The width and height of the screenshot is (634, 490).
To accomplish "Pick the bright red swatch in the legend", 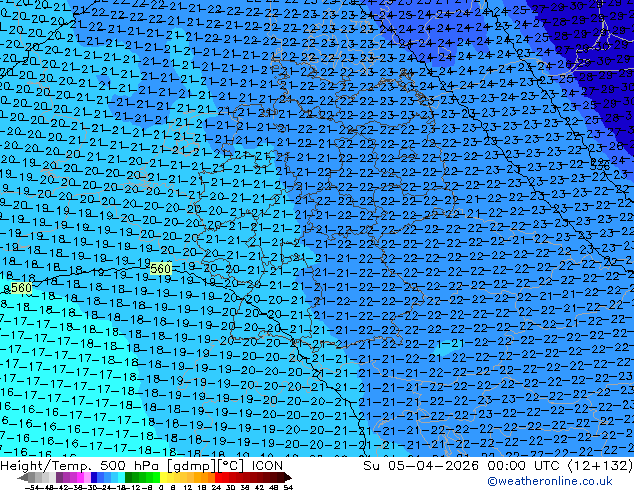I will pos(218,477).
